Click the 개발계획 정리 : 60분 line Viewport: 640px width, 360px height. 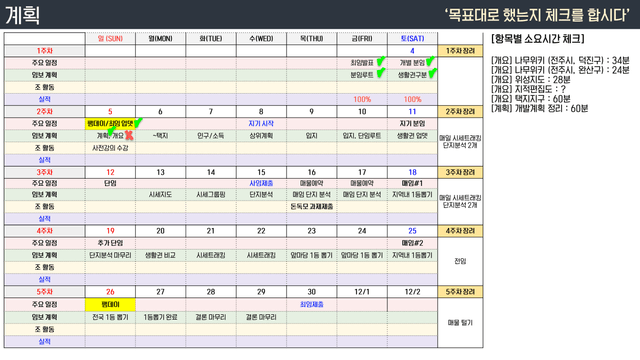pos(540,108)
